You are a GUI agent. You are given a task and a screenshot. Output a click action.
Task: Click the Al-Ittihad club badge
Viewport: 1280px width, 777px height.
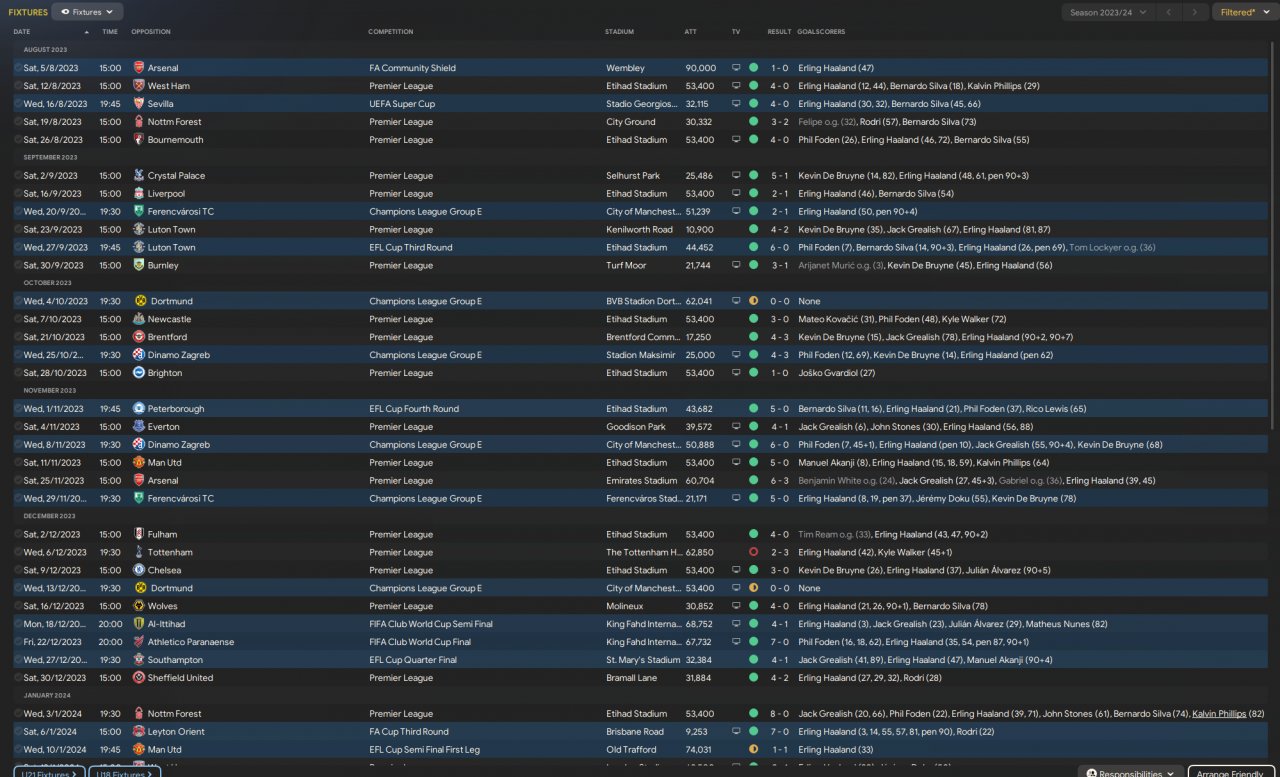(139, 624)
